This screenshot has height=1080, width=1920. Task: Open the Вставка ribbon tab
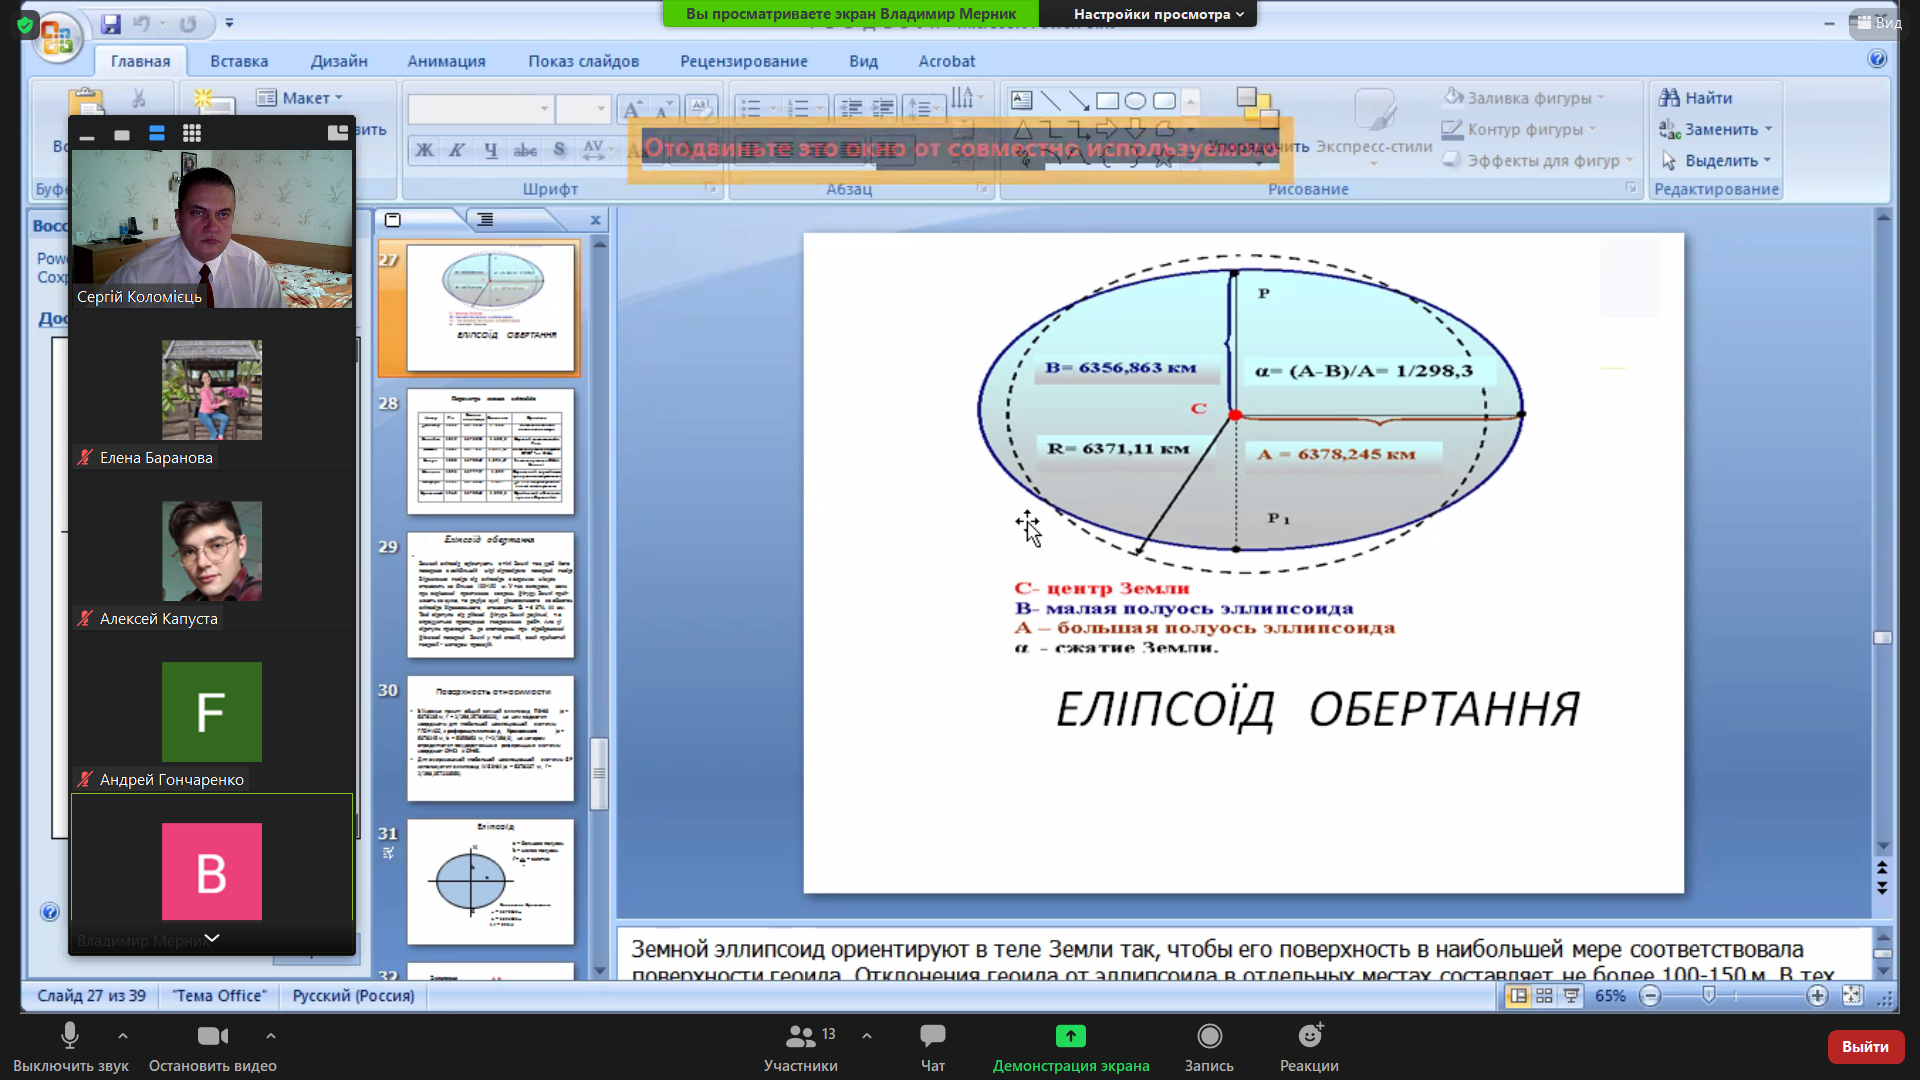pos(239,61)
